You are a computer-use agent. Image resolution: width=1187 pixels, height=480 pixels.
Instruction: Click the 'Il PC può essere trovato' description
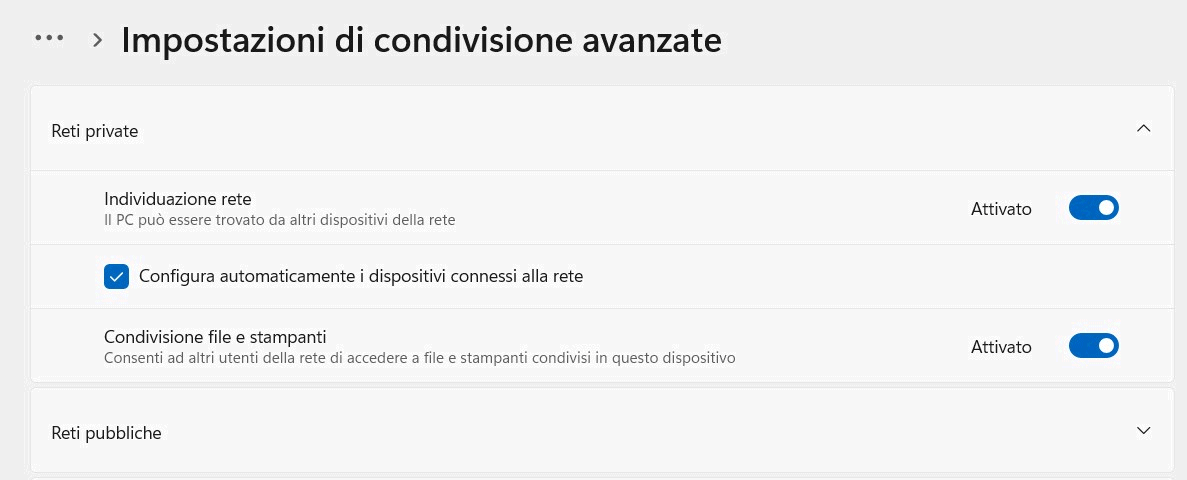click(x=279, y=219)
